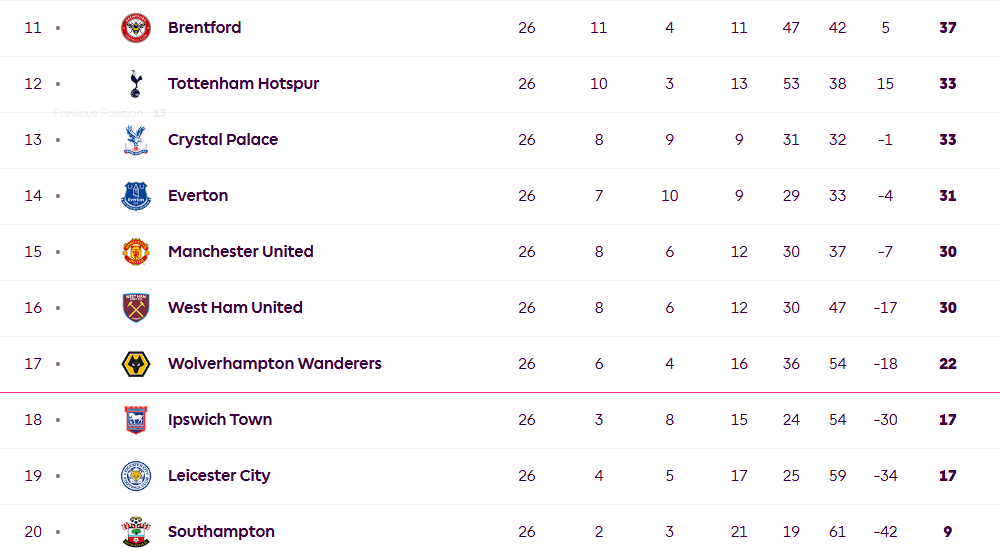Click the Manchester United crest
This screenshot has width=1000, height=554.
tap(135, 252)
